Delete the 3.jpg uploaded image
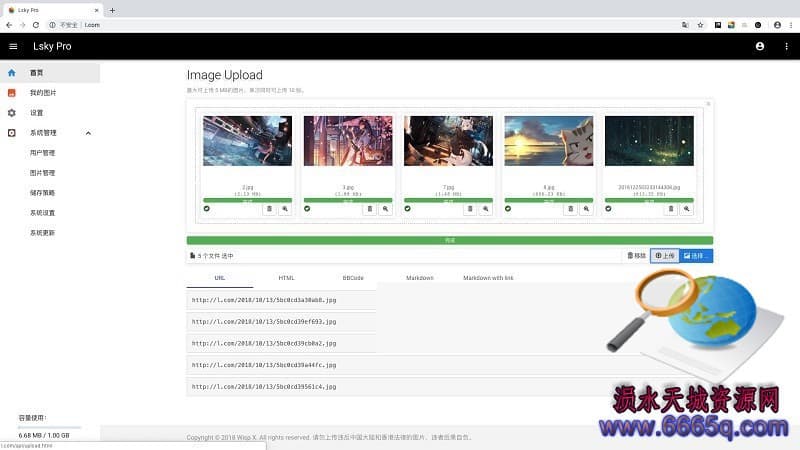800x450 pixels. click(x=370, y=209)
